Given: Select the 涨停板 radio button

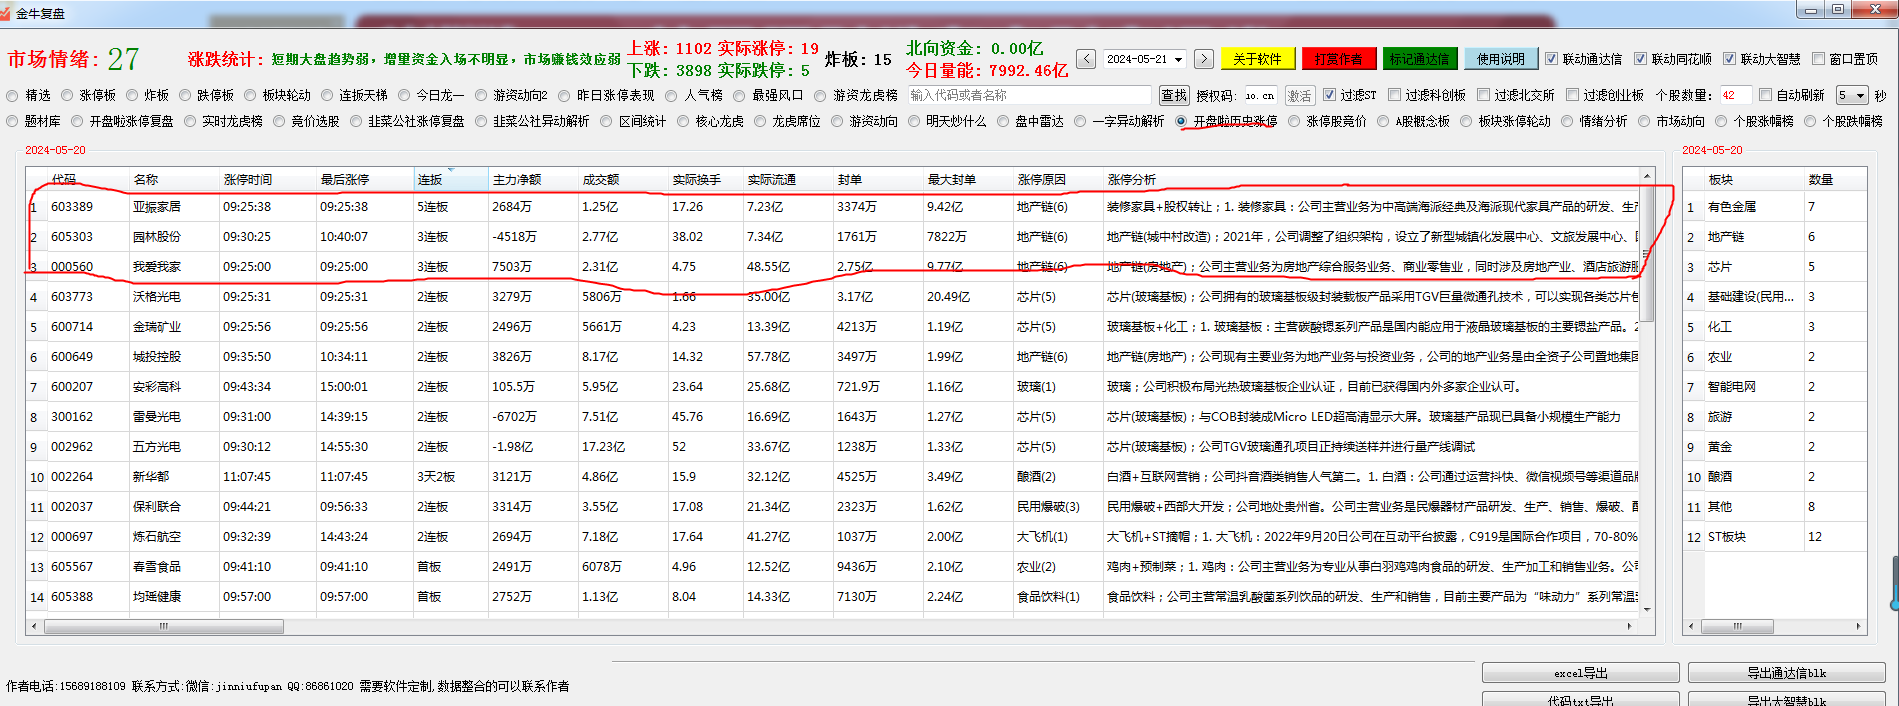Looking at the screenshot, I should (68, 96).
